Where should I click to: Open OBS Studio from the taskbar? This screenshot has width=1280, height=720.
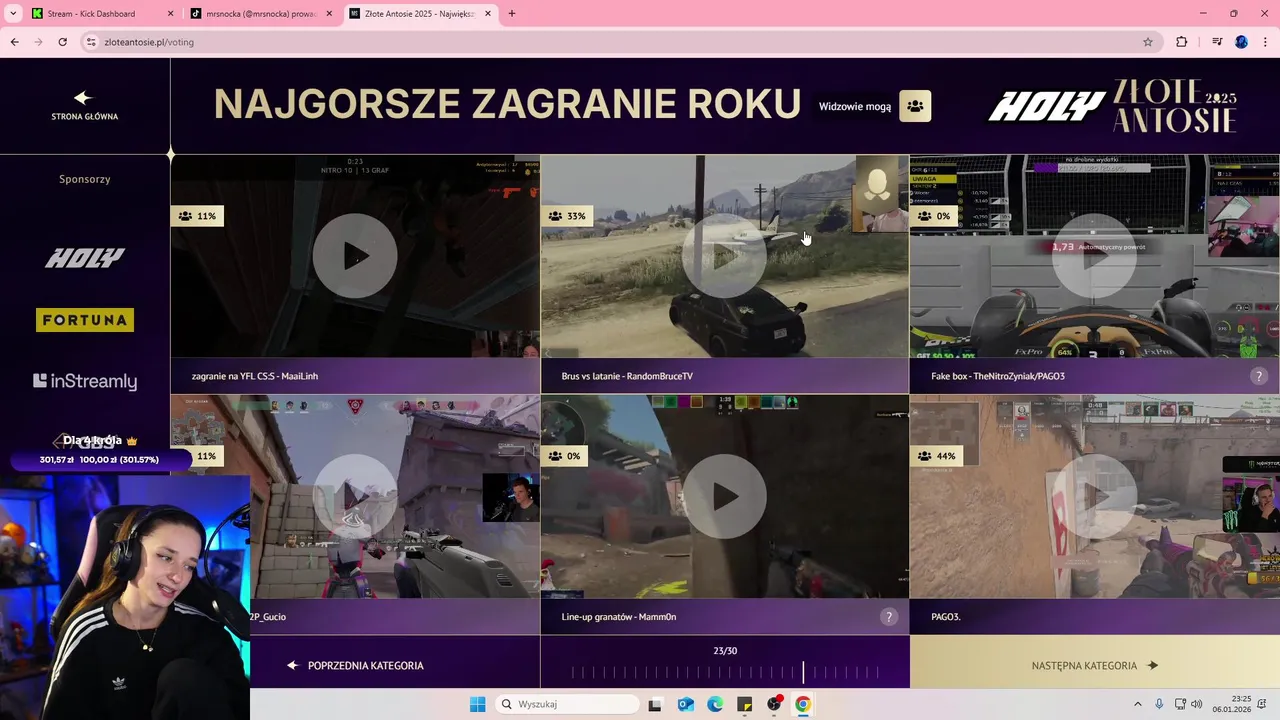(774, 704)
